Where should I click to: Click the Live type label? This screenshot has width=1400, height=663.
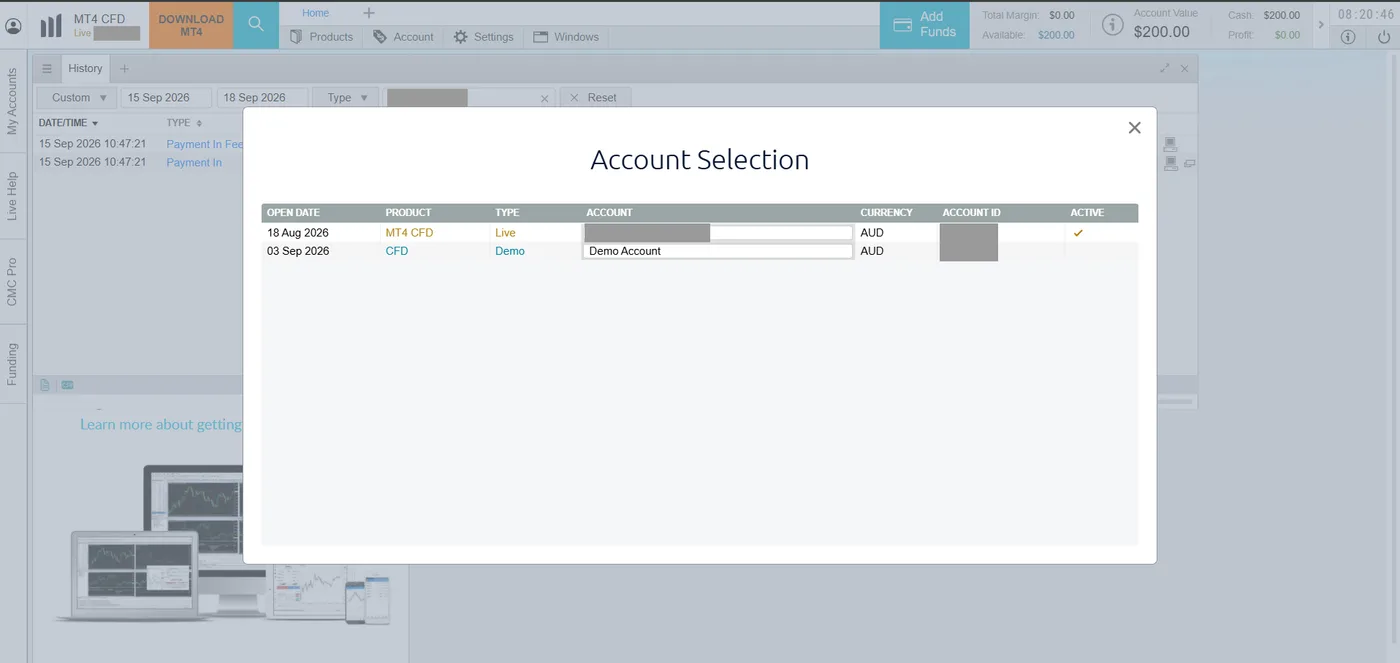pos(505,233)
